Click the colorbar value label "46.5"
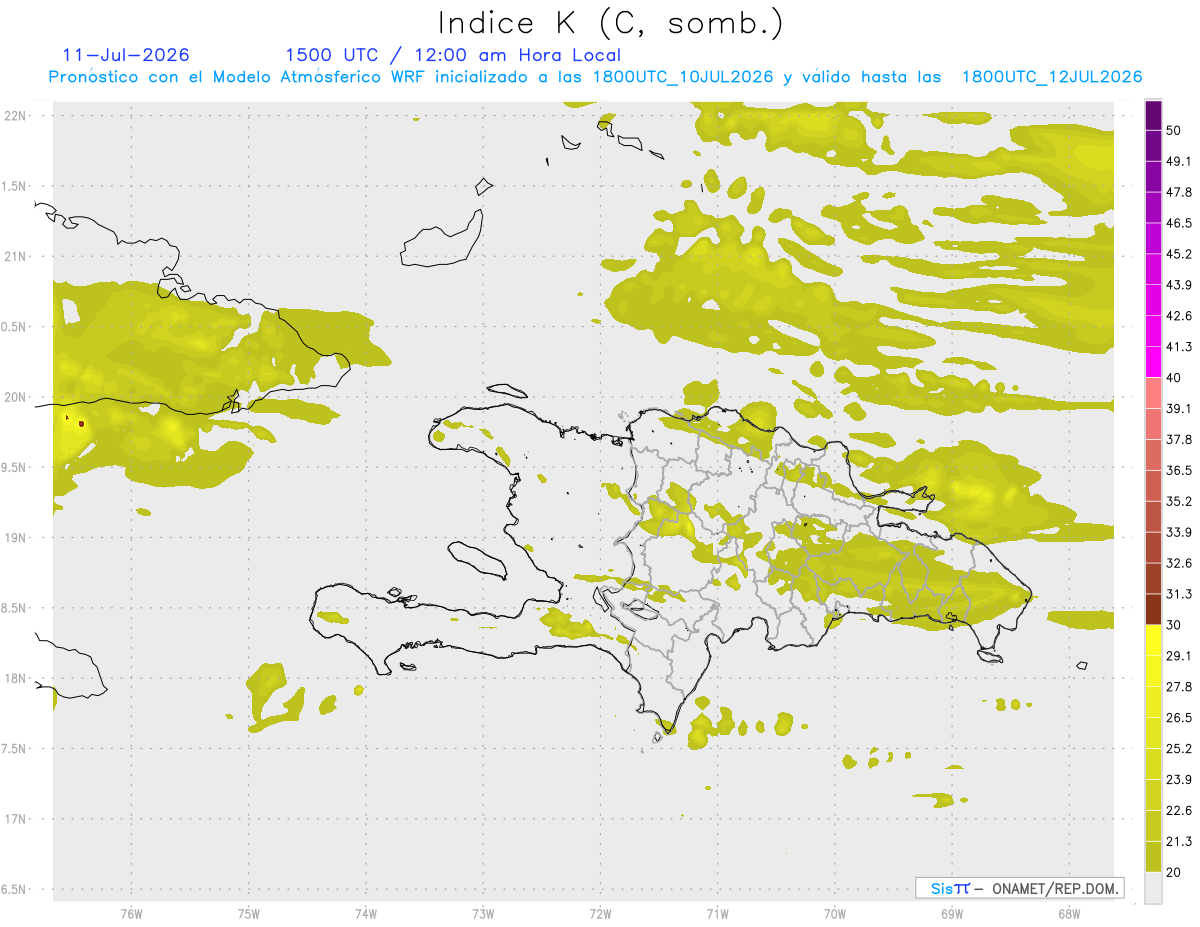Image resolution: width=1200 pixels, height=927 pixels. coord(1179,223)
